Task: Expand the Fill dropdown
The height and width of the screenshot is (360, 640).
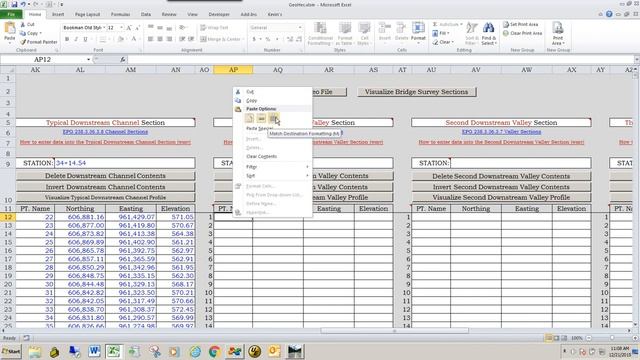Action: click(x=448, y=33)
